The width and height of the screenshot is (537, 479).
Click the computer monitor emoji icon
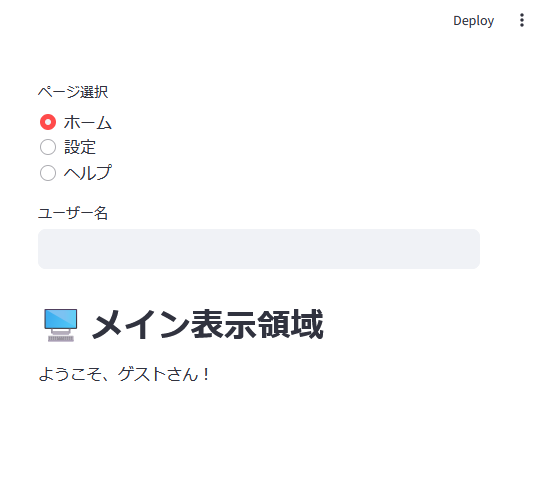[61, 325]
